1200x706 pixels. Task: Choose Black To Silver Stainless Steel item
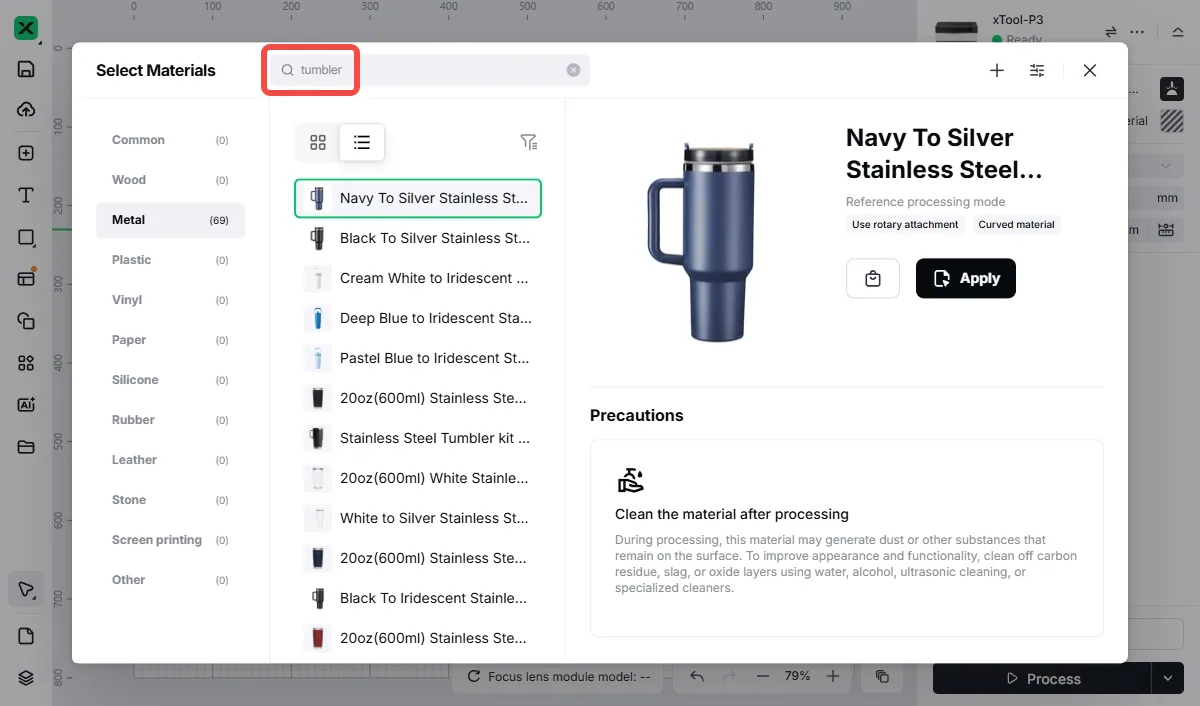coord(418,238)
